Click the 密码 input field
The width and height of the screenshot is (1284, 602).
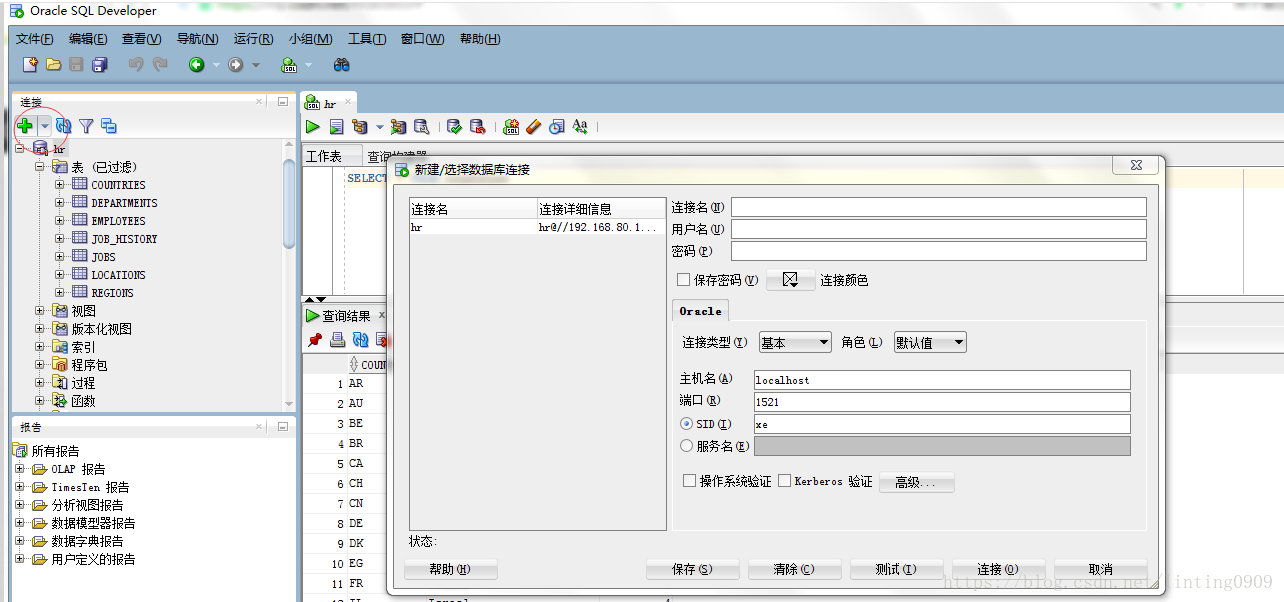tap(938, 251)
